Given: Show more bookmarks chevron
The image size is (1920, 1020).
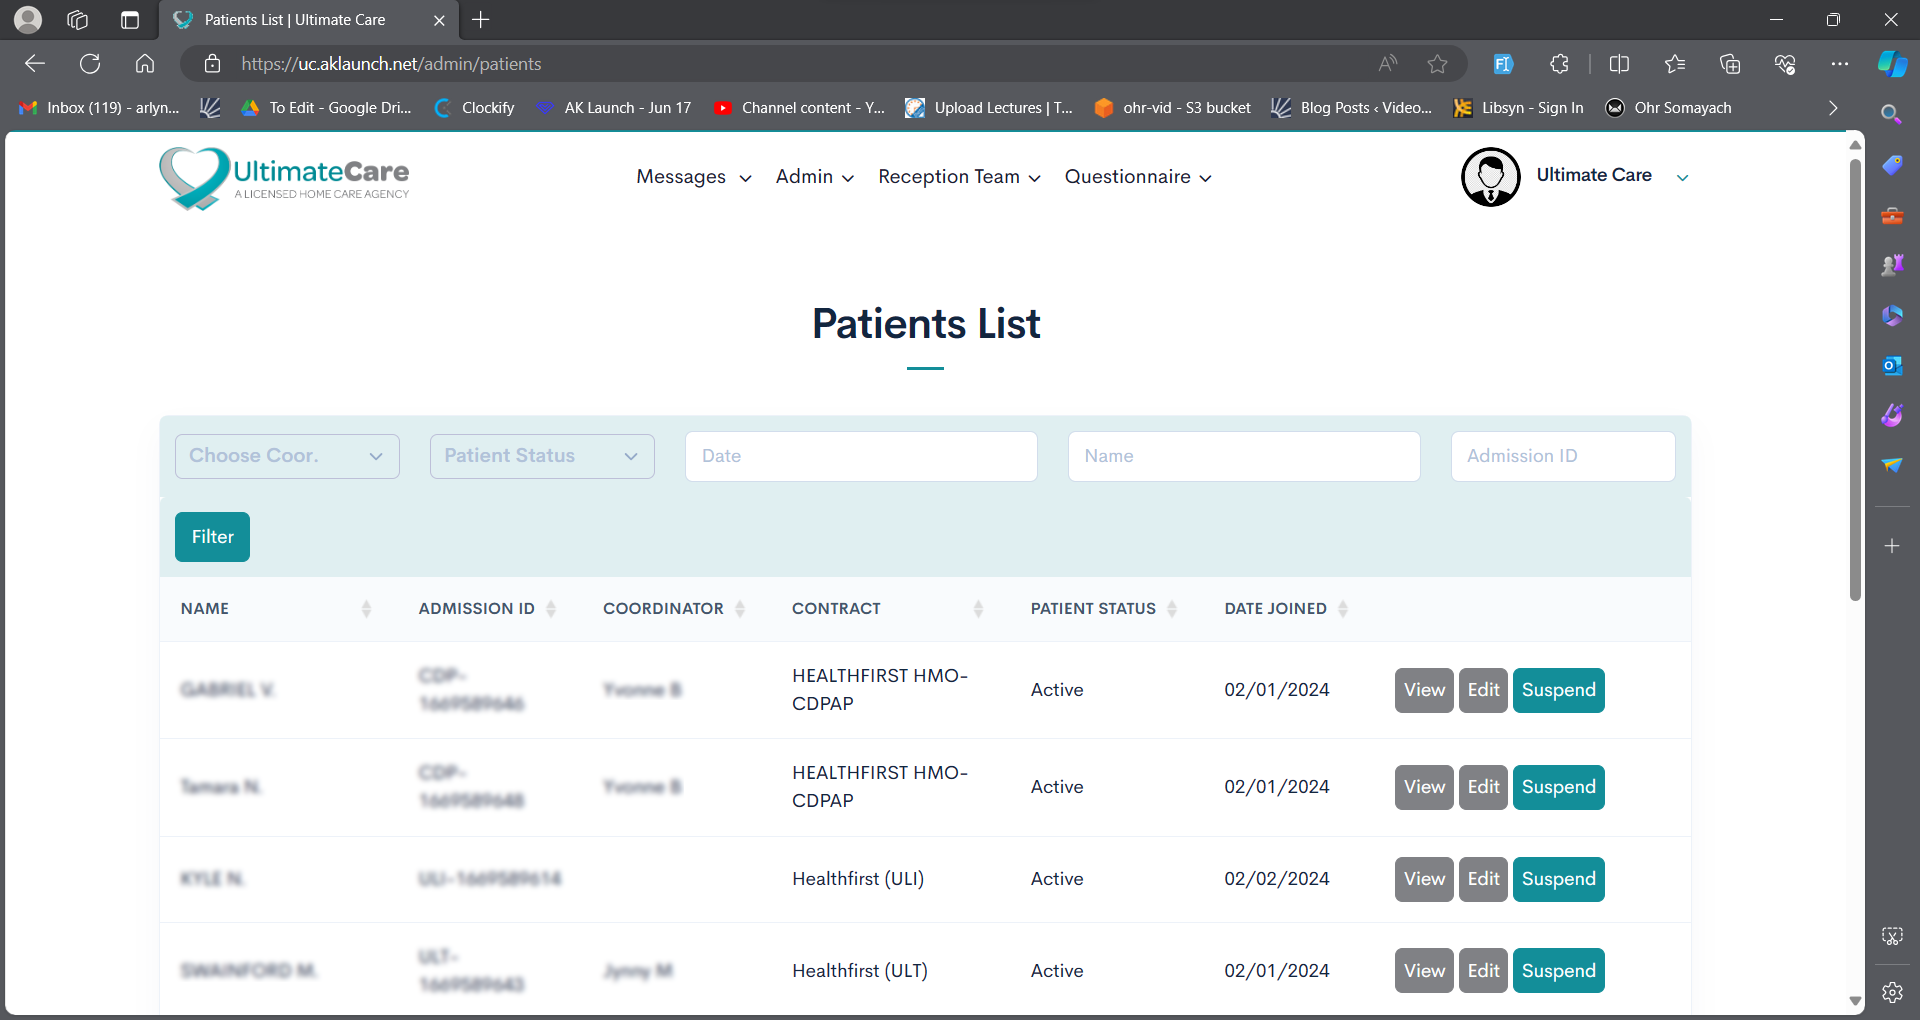Looking at the screenshot, I should click(x=1832, y=108).
